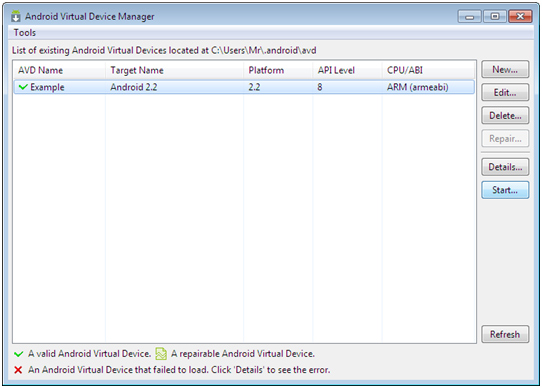This screenshot has height=388, width=542.
Task: Maximize the Android Virtual Device Manager window
Action: pyautogui.click(x=495, y=16)
